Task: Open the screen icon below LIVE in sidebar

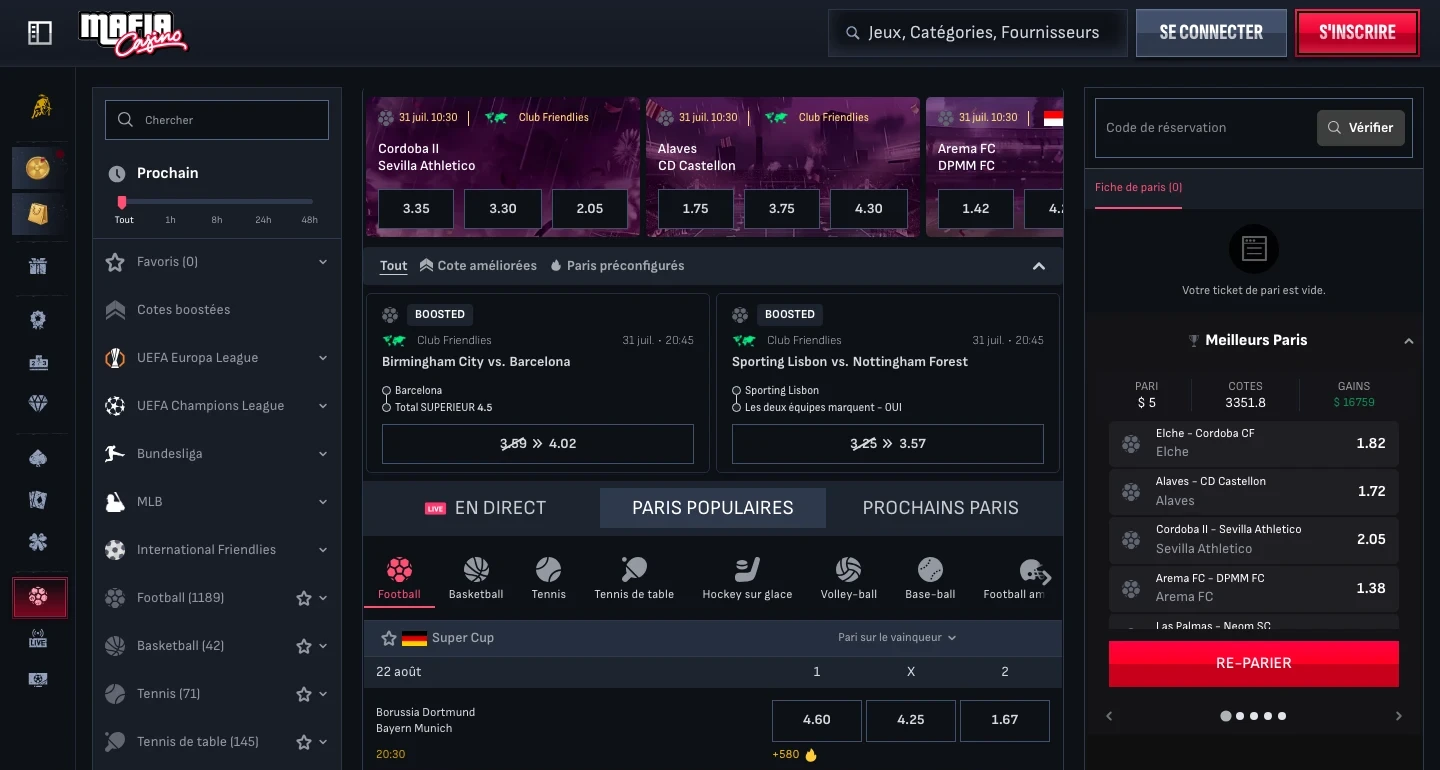Action: (x=38, y=680)
